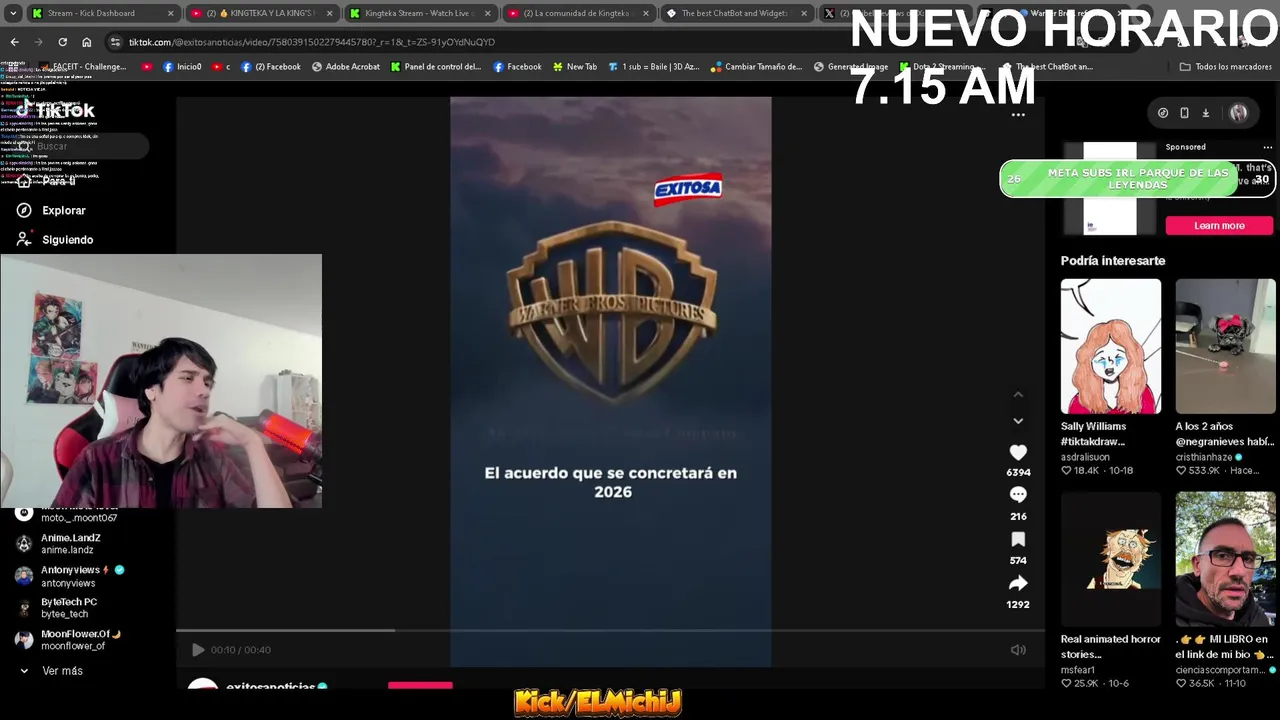Click Learn more sponsored button
This screenshot has height=720, width=1280.
[1219, 226]
